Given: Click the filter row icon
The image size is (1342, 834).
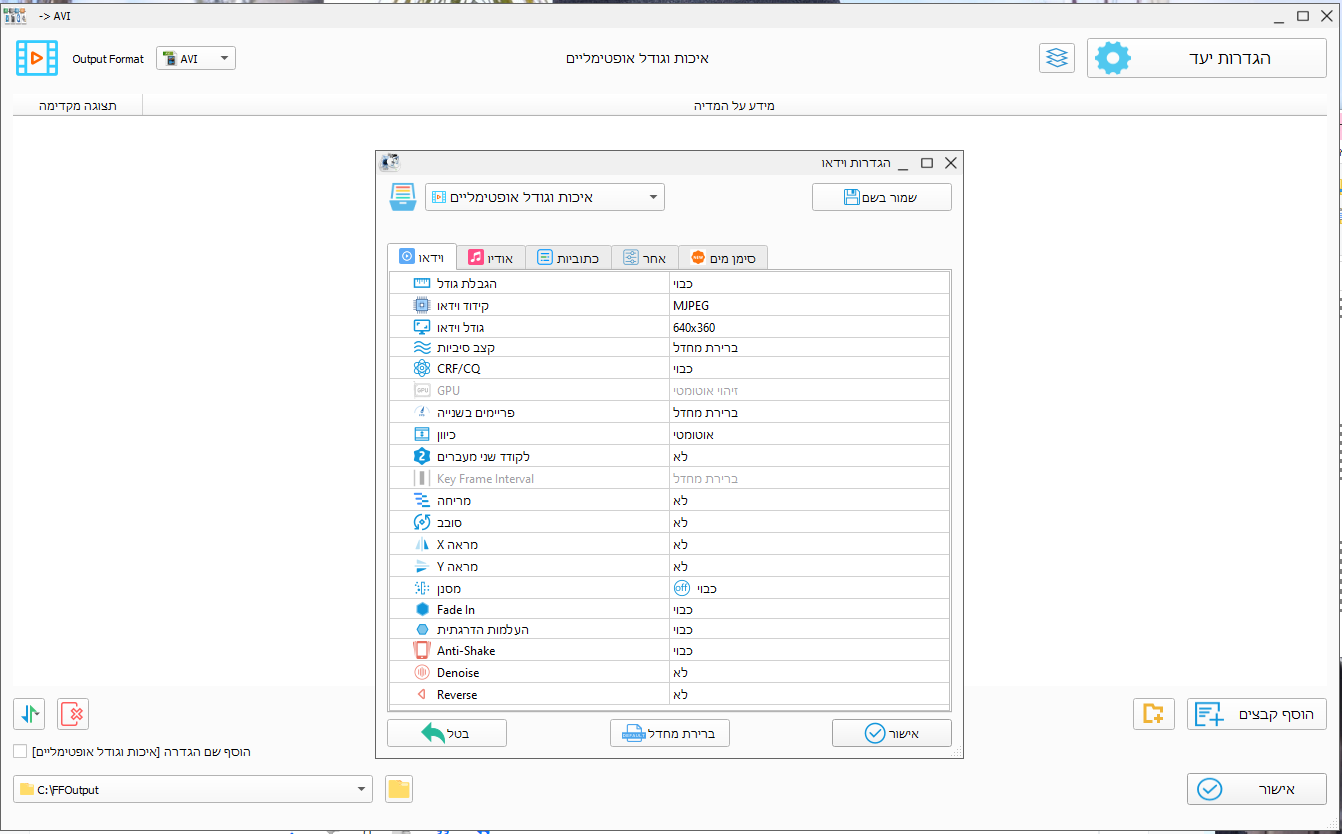Looking at the screenshot, I should point(421,588).
